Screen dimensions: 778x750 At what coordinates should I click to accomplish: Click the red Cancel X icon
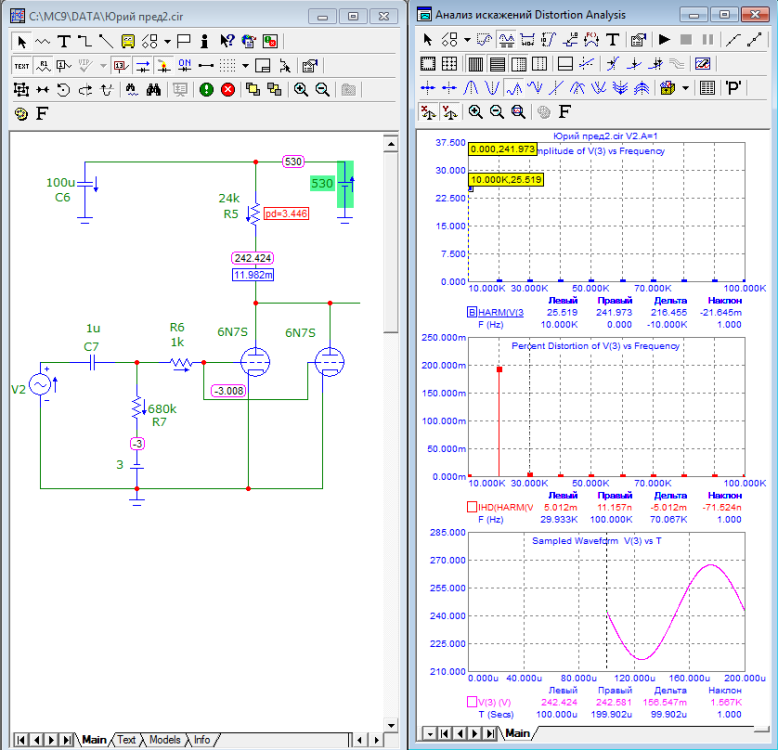pyautogui.click(x=227, y=89)
